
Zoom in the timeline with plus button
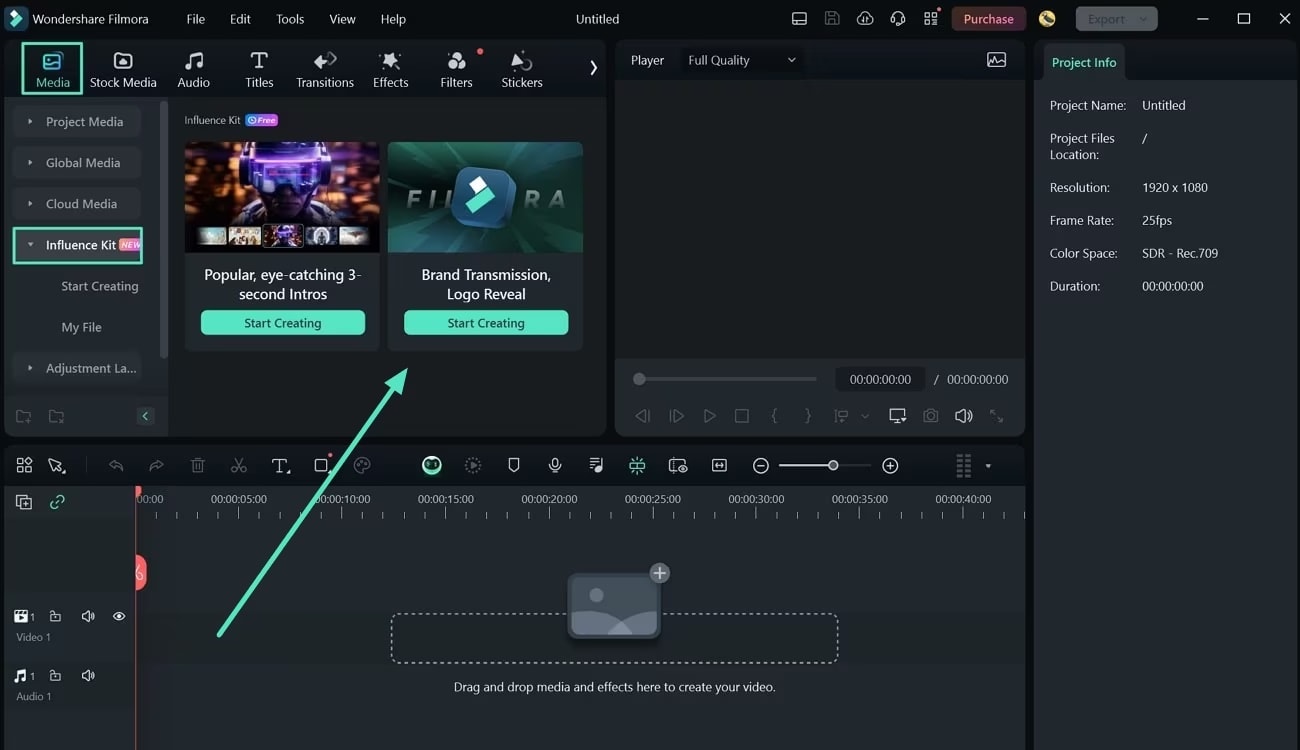890,466
